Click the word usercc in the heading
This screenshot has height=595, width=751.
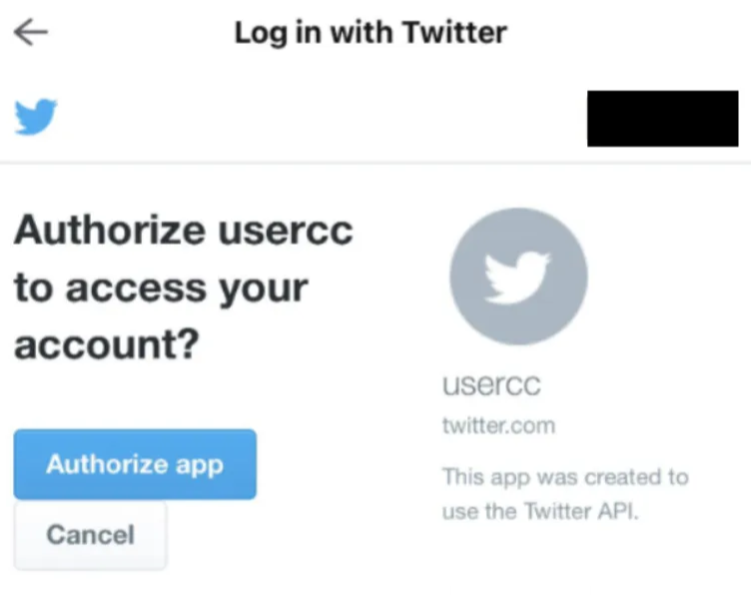286,232
